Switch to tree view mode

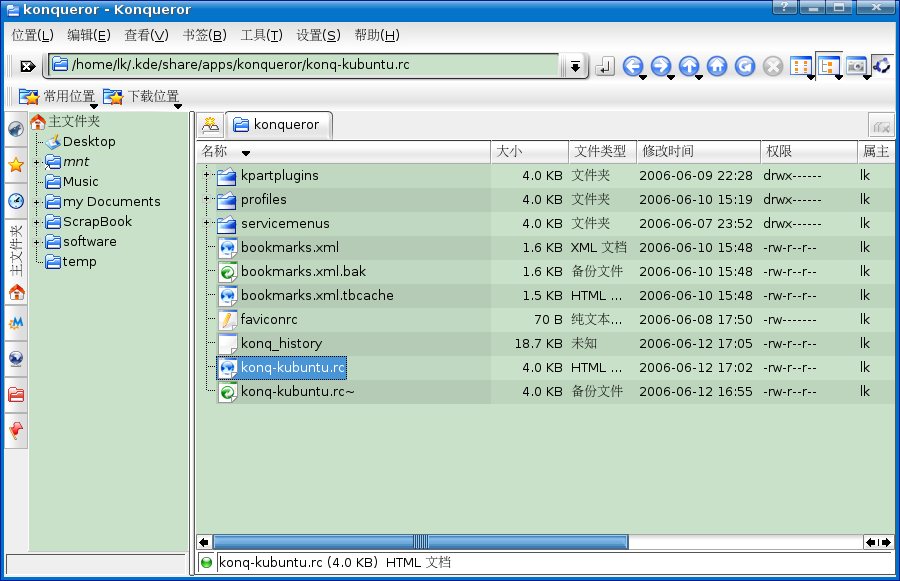pos(827,66)
